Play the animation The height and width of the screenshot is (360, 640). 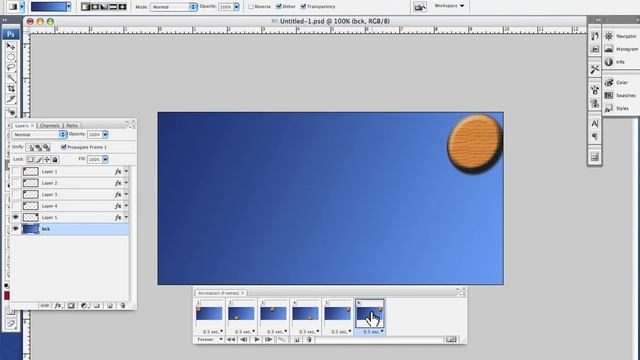(257, 339)
